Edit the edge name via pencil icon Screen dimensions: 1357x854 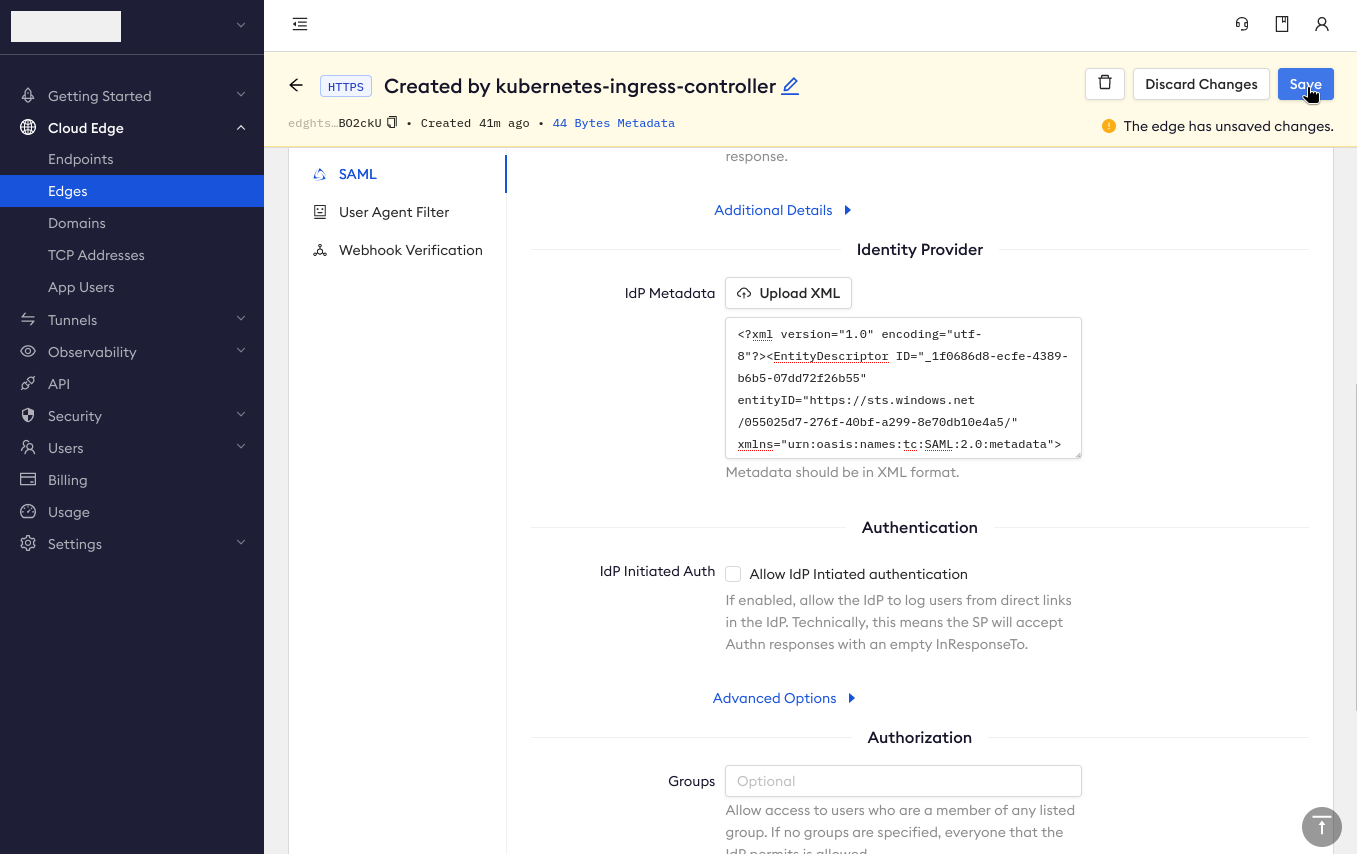(790, 86)
